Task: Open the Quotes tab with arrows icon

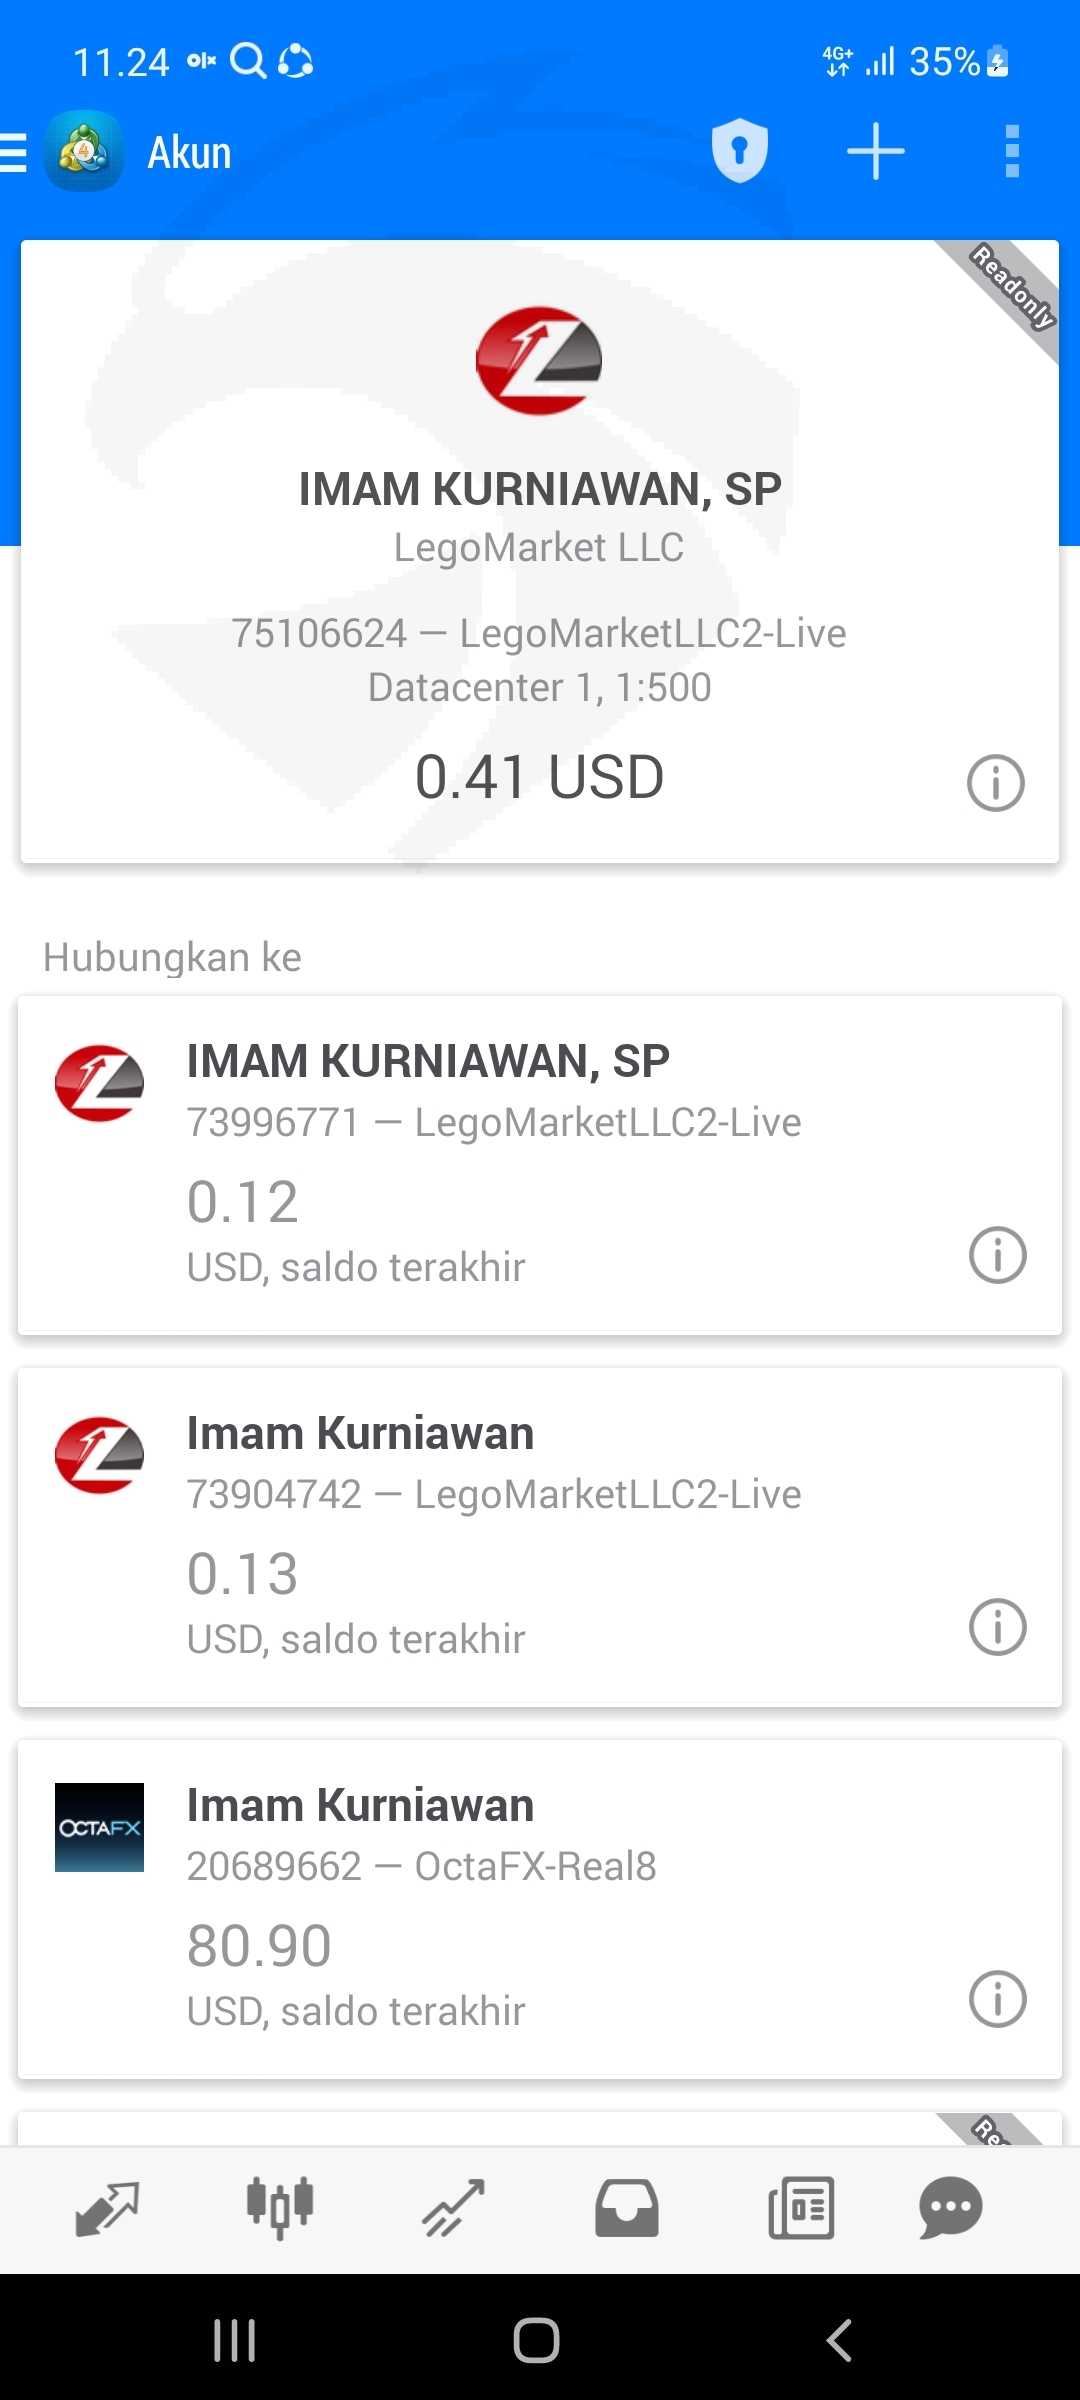Action: 107,2208
